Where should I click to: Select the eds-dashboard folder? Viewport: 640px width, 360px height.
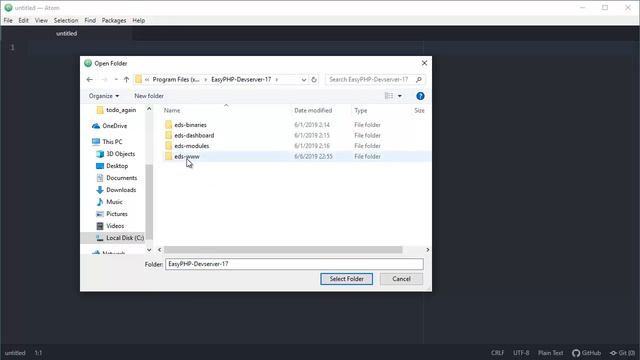pyautogui.click(x=194, y=136)
